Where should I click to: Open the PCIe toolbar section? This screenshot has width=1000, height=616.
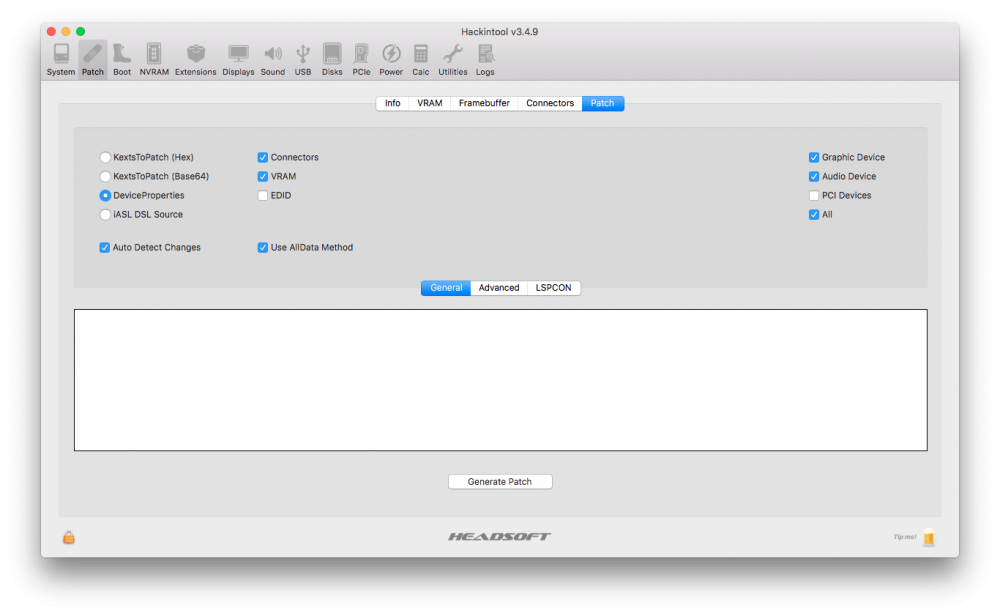tap(361, 60)
